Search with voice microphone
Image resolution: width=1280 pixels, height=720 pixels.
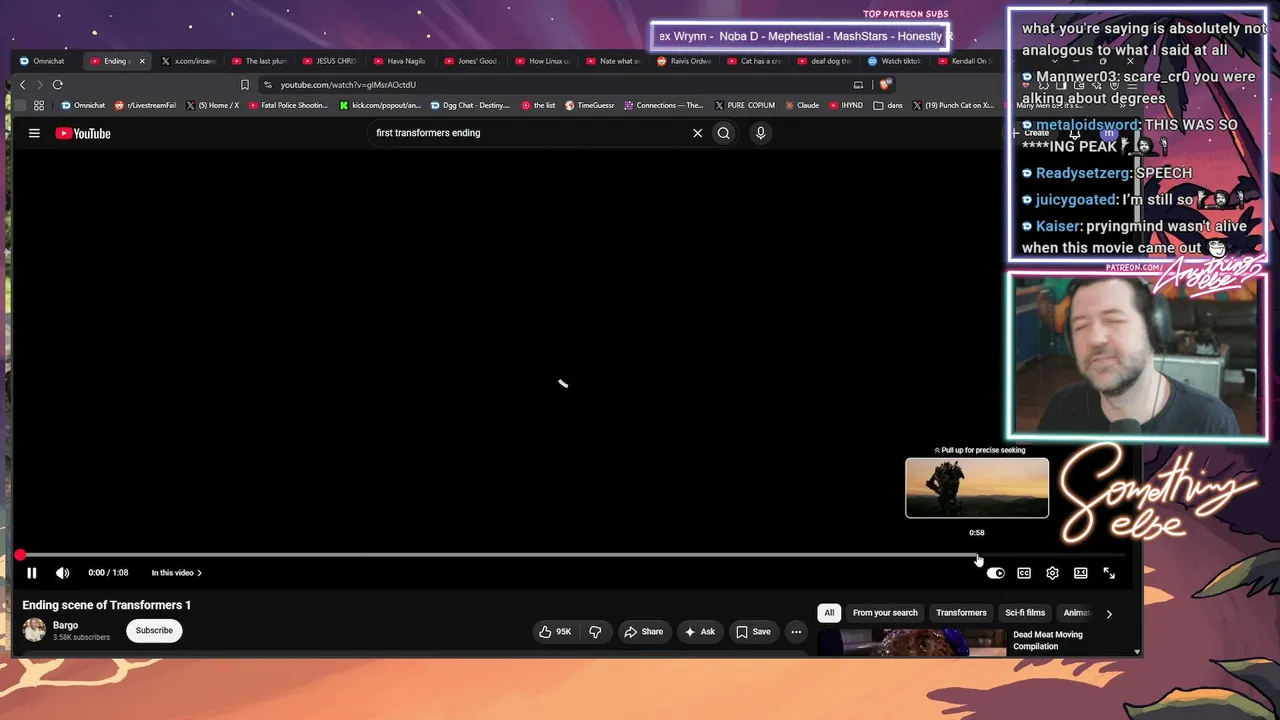pyautogui.click(x=760, y=133)
